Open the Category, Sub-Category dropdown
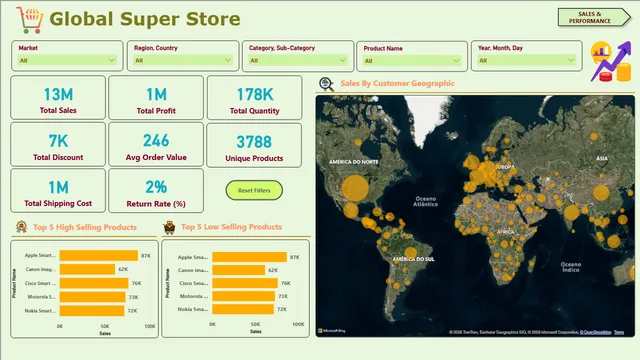Image resolution: width=640 pixels, height=360 pixels. point(298,60)
